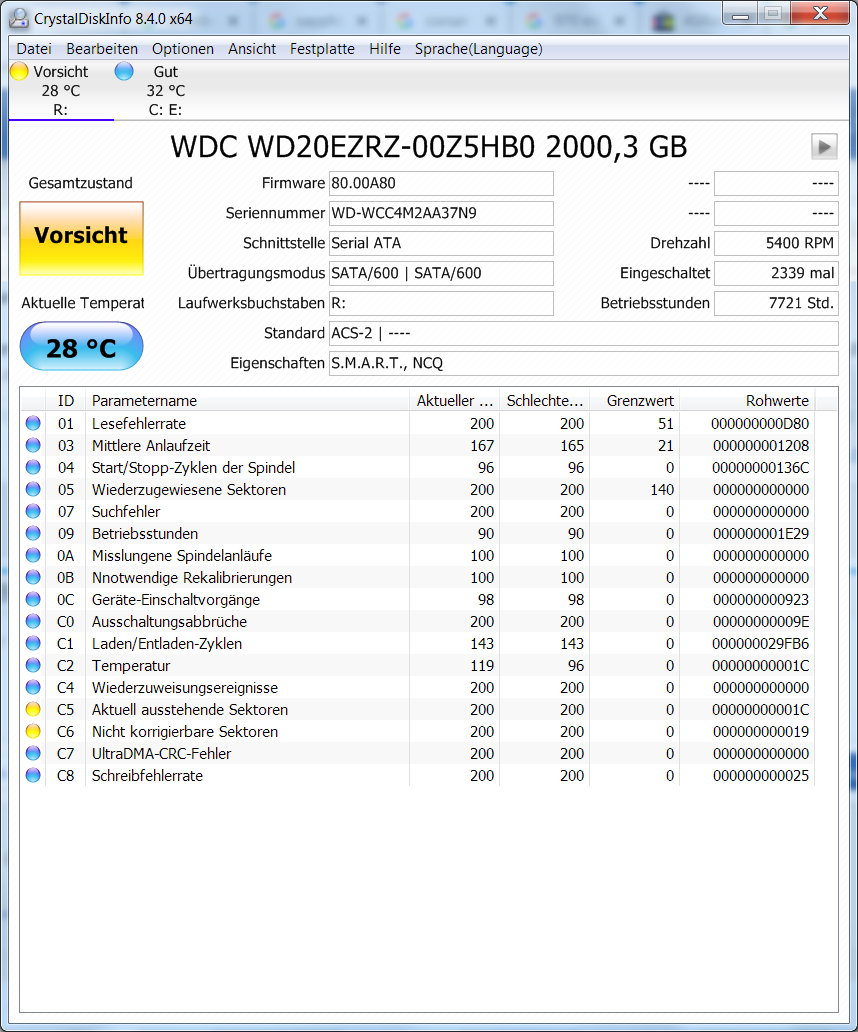Screen dimensions: 858x1032
Task: Click the 28 °C temperature button
Action: (82, 347)
